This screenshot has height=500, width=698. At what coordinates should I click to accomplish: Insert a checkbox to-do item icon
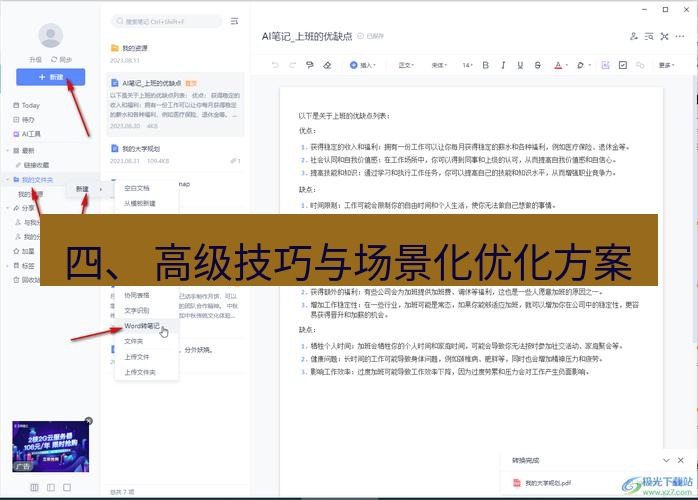[623, 65]
